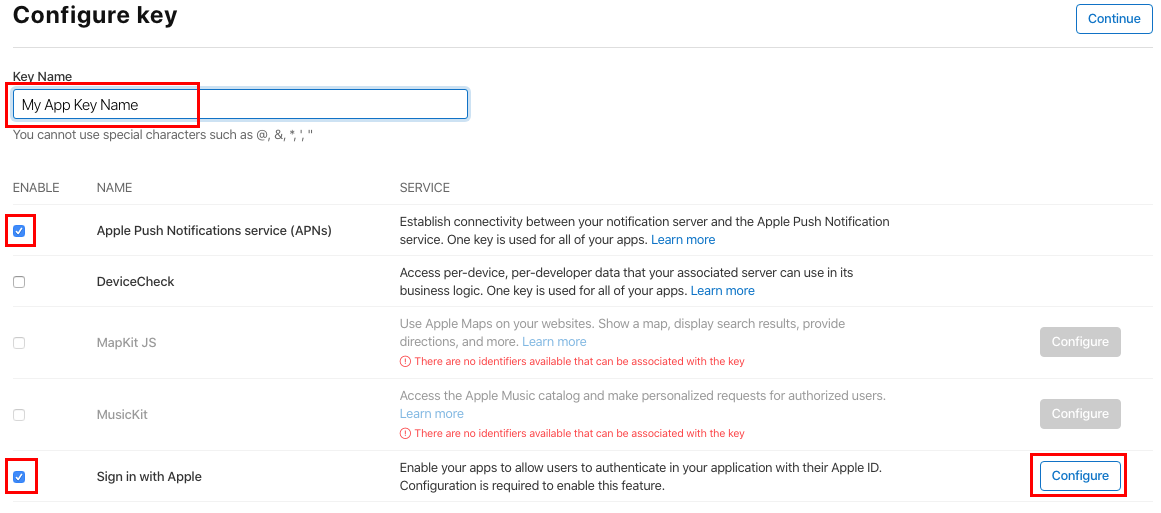
Task: Select the Apple Push Notifications service name
Action: point(214,231)
